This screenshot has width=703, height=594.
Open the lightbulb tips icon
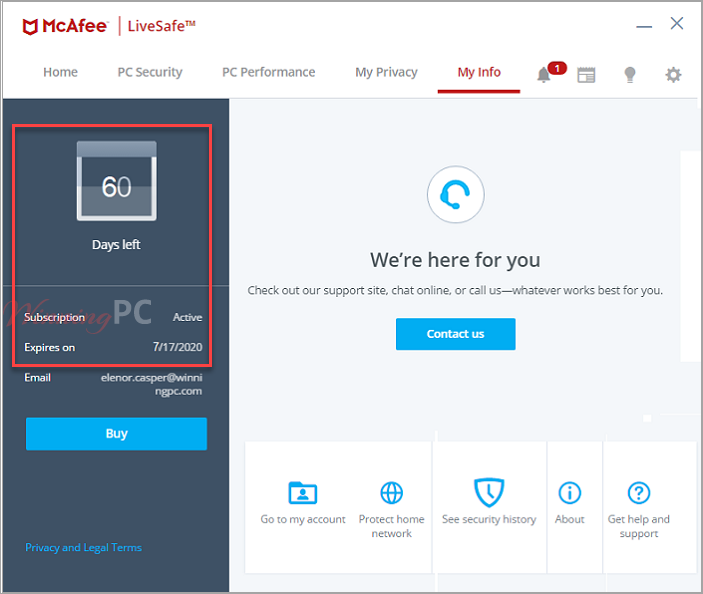coord(630,75)
